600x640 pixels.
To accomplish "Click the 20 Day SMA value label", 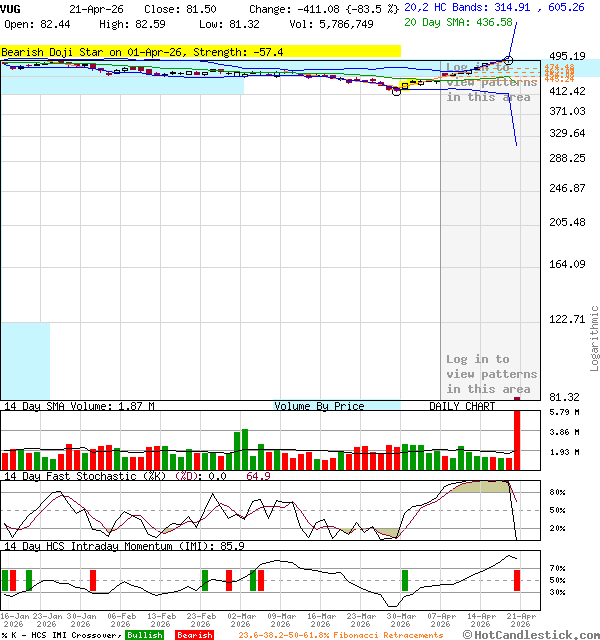I will click(458, 22).
